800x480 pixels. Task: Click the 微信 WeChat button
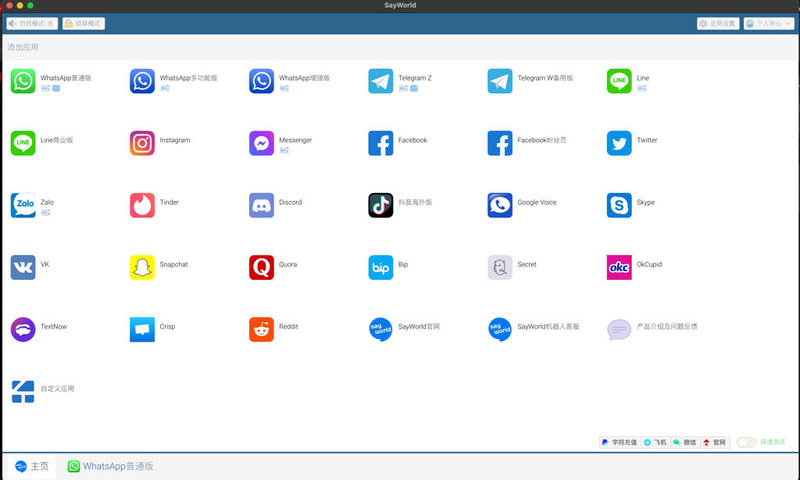pos(685,442)
